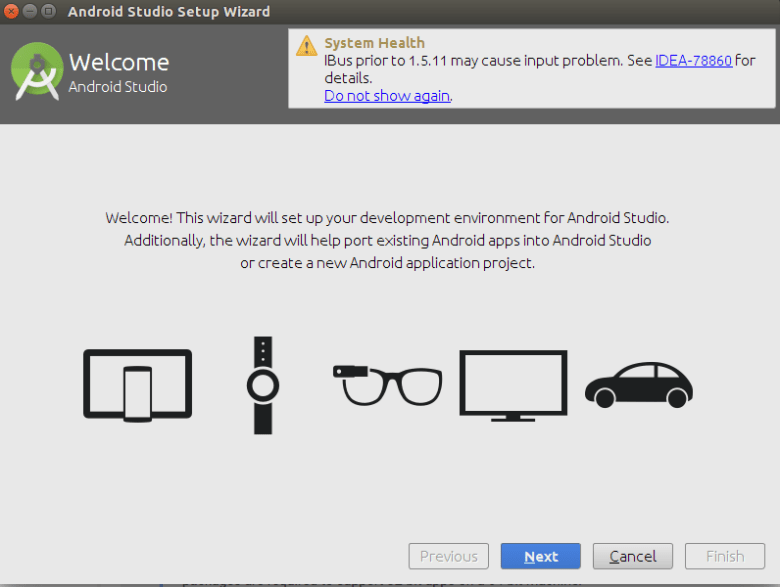Click the System Health warning triangle icon
Screen dimensions: 780x587
(306, 46)
